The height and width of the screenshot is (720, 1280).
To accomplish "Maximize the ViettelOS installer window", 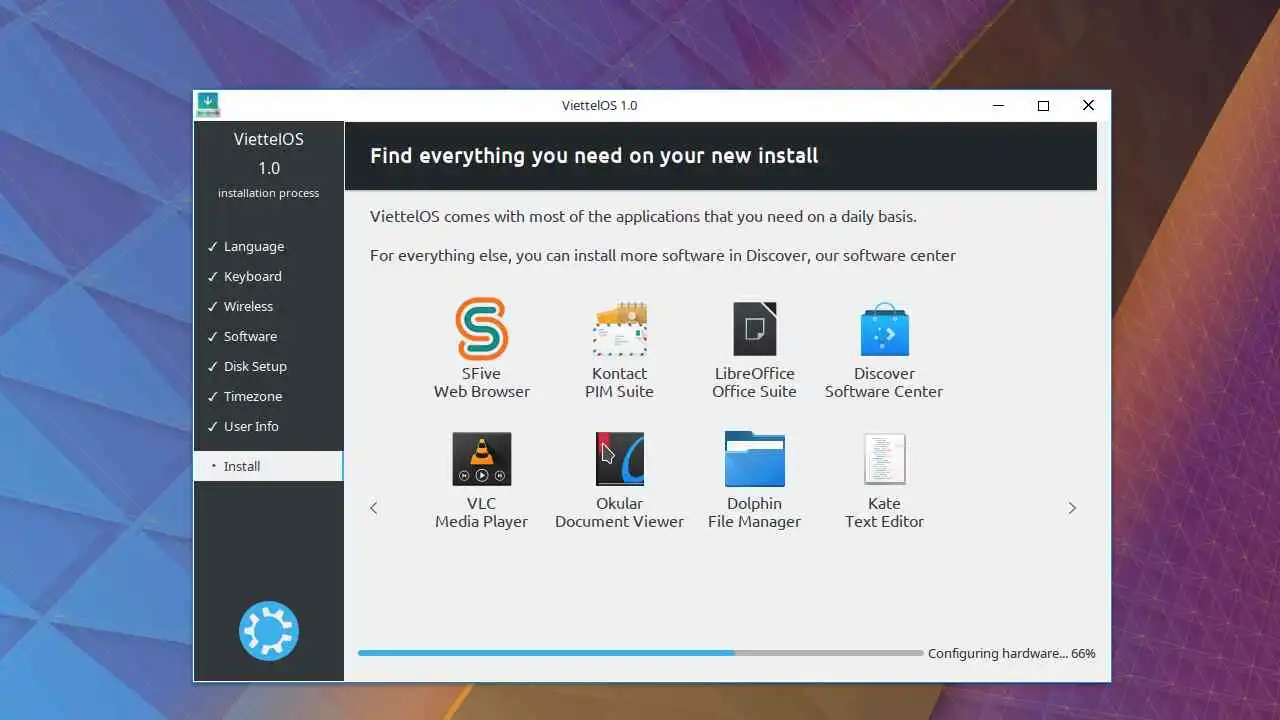I will pyautogui.click(x=1043, y=105).
